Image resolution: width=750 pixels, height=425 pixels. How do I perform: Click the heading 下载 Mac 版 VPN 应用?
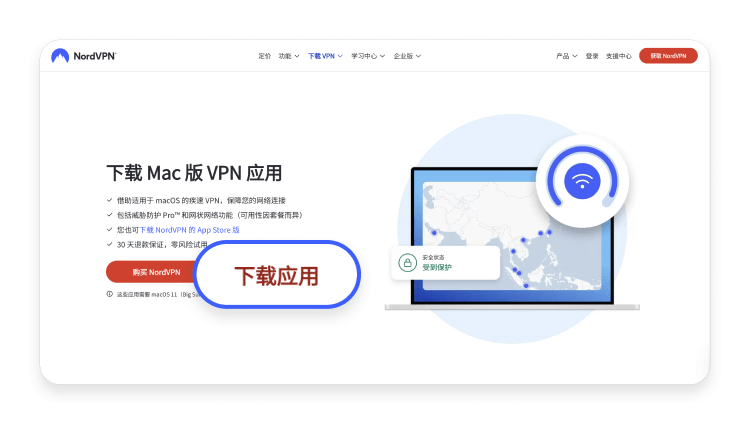tap(194, 173)
